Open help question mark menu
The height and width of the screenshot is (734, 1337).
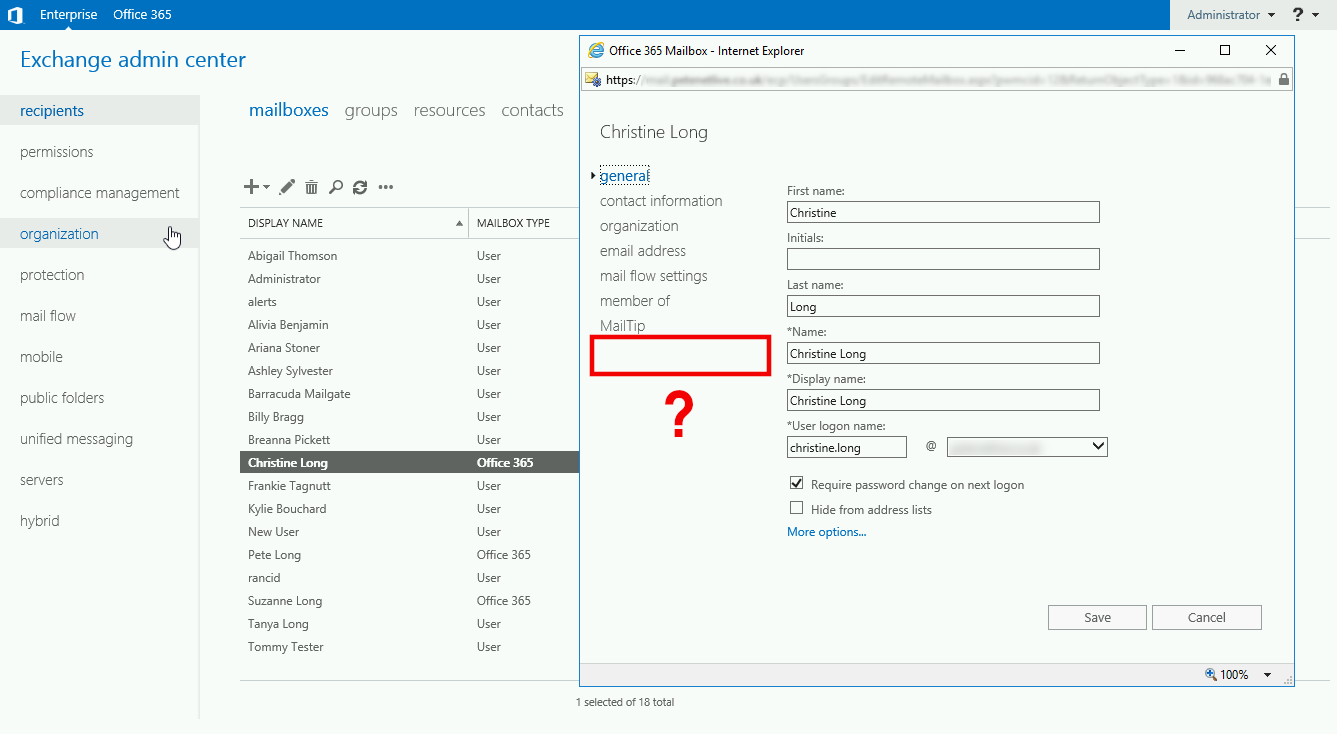[x=1298, y=15]
